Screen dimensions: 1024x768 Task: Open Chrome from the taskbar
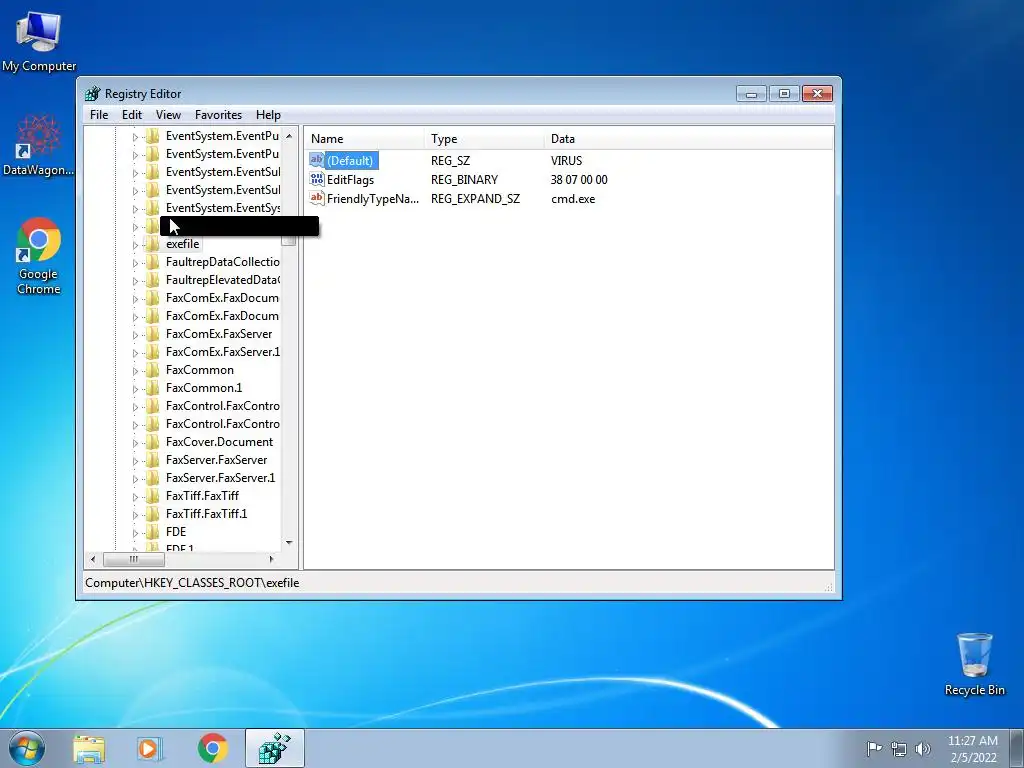point(212,748)
